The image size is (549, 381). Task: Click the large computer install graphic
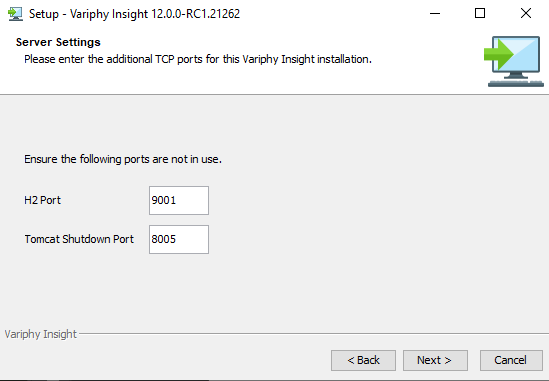pyautogui.click(x=514, y=61)
